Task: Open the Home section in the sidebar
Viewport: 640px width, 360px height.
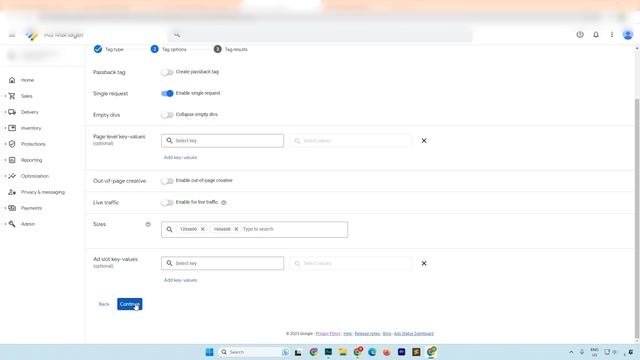Action: (27, 80)
